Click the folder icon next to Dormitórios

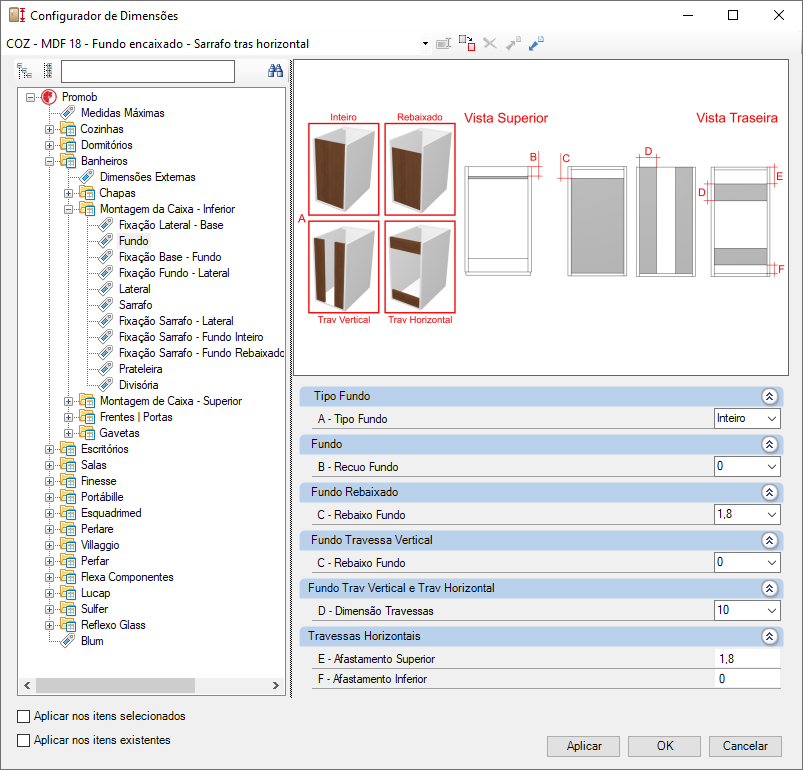coord(68,145)
